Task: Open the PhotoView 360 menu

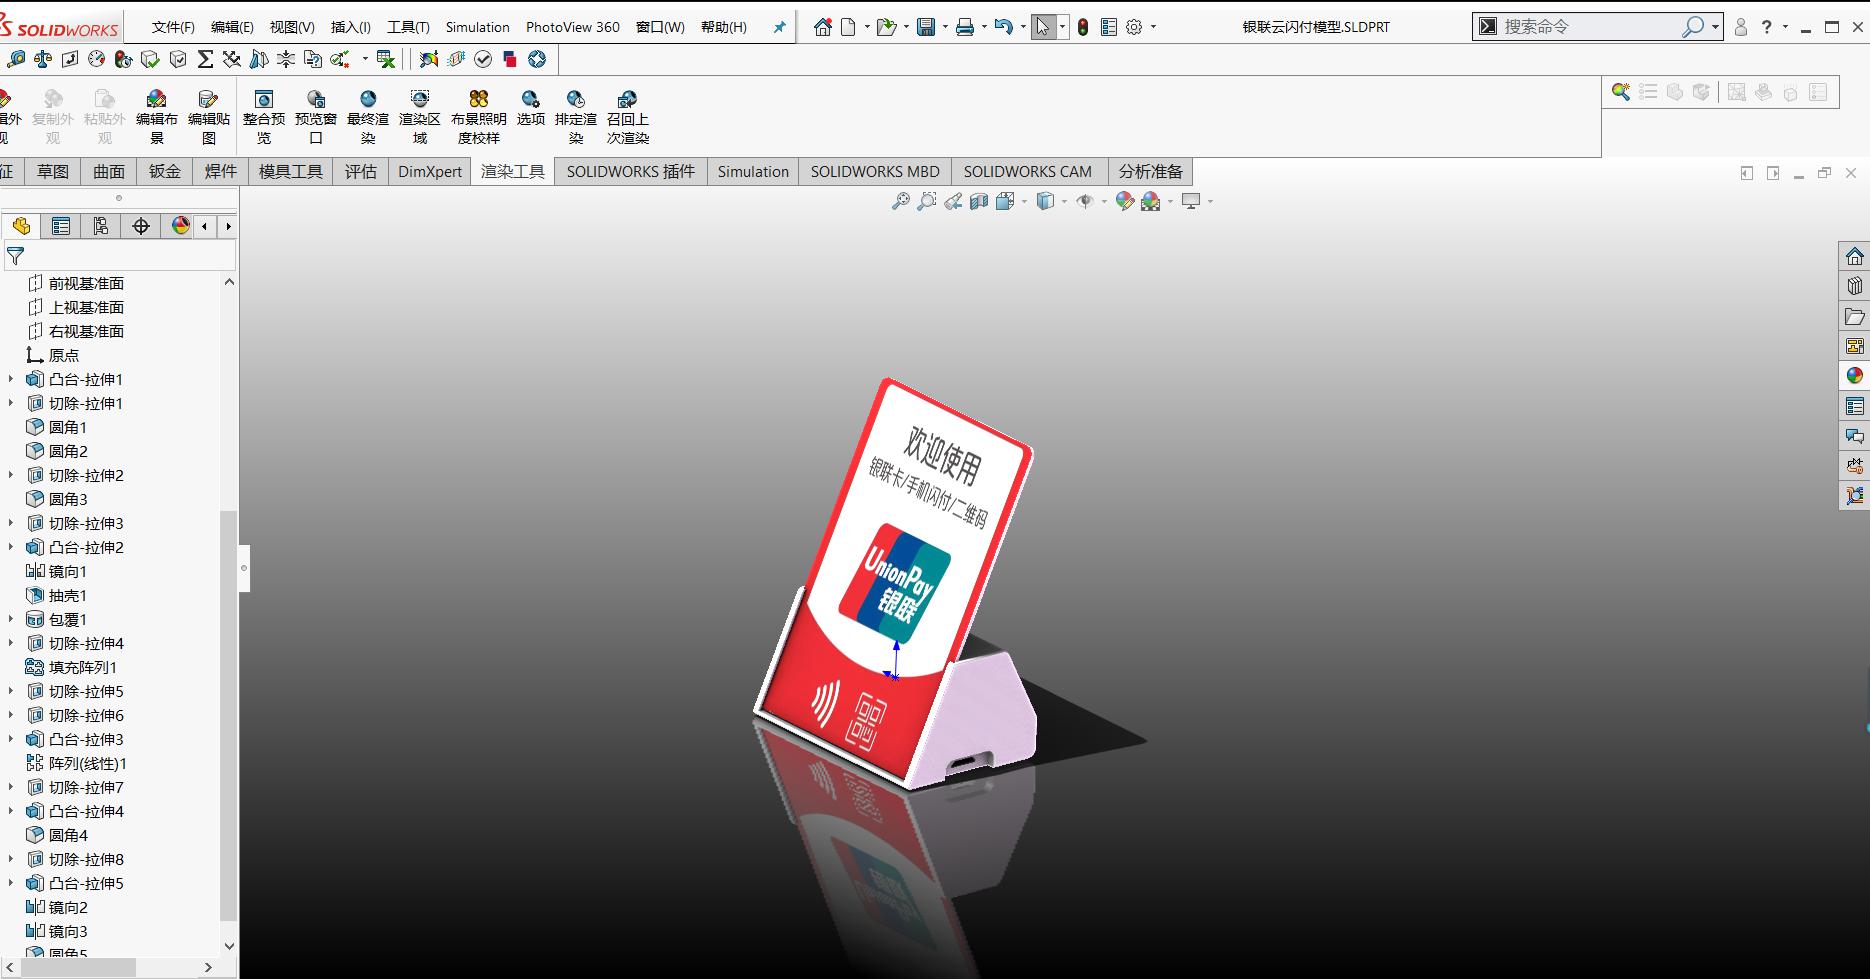Action: 573,27
